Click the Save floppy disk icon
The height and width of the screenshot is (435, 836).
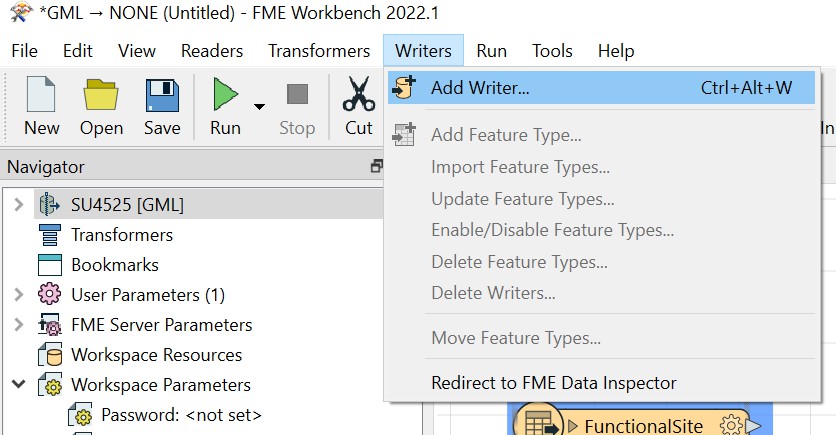point(162,95)
